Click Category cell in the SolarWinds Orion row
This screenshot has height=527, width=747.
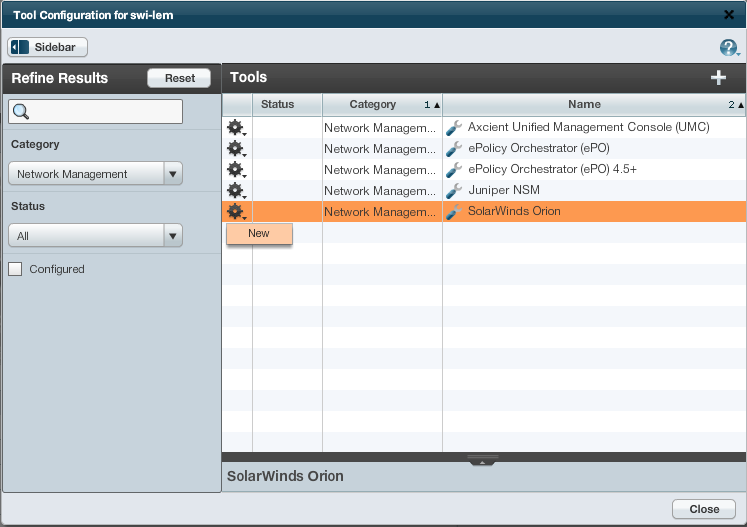(383, 212)
